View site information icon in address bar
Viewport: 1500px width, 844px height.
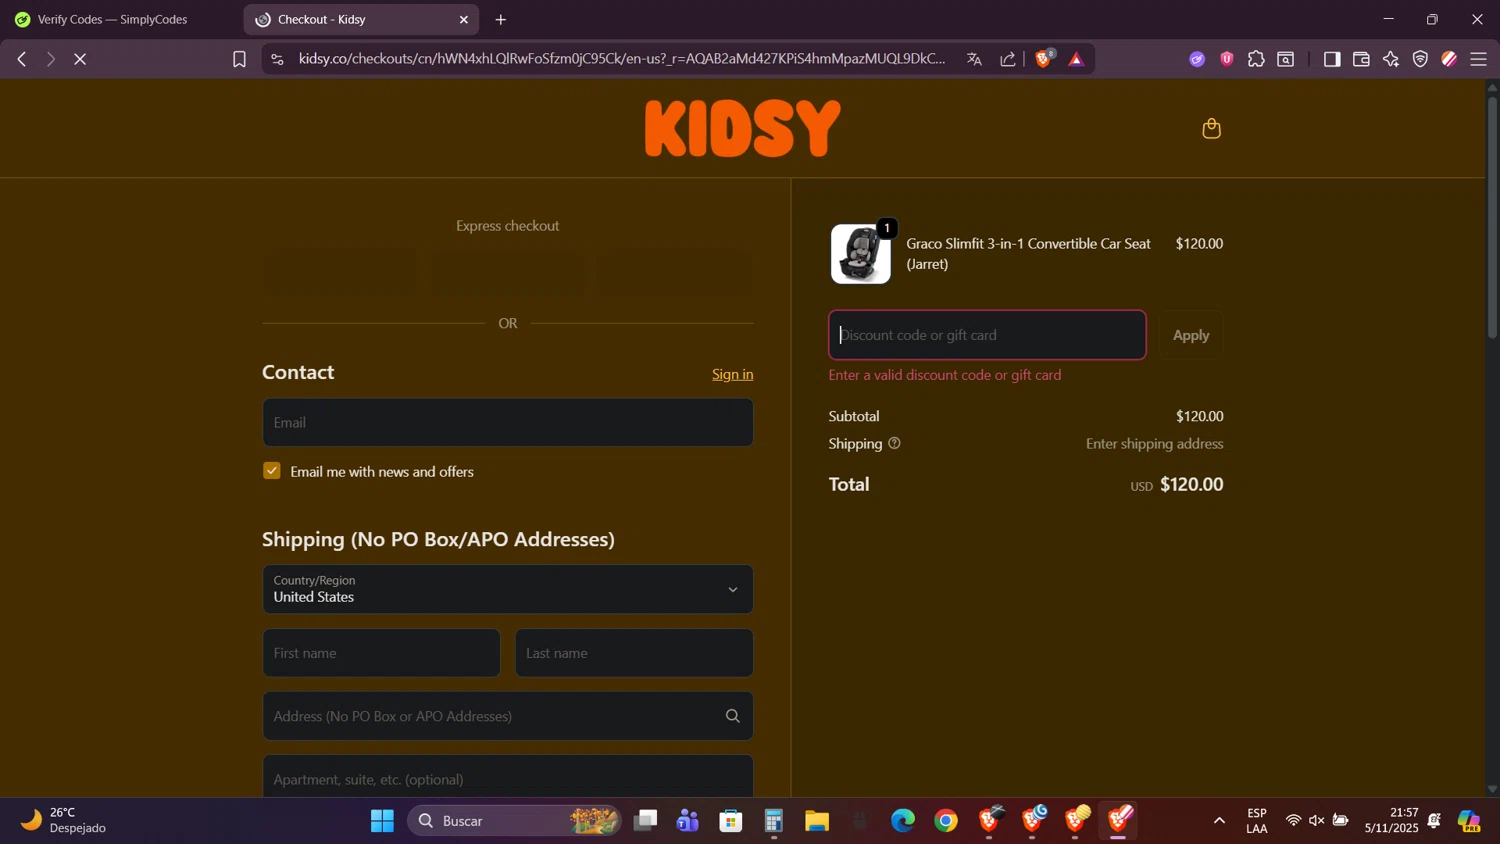click(x=278, y=59)
